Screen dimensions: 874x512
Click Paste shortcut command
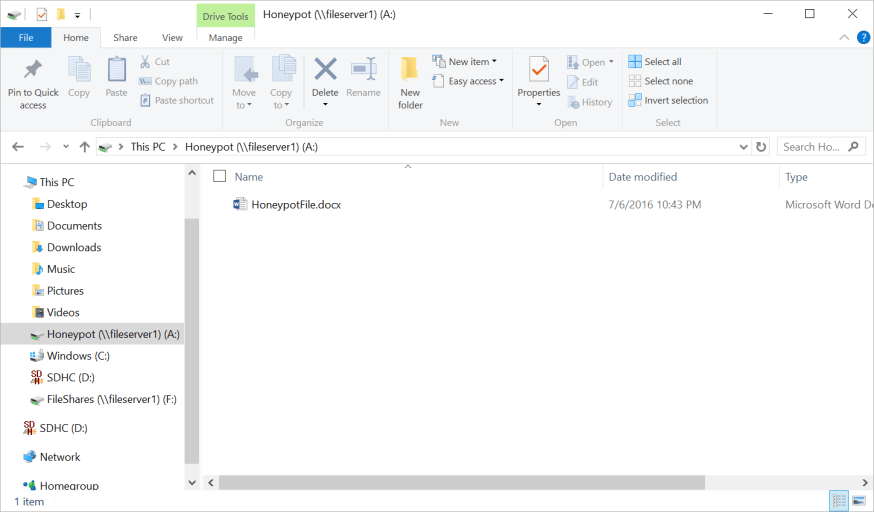(x=177, y=100)
